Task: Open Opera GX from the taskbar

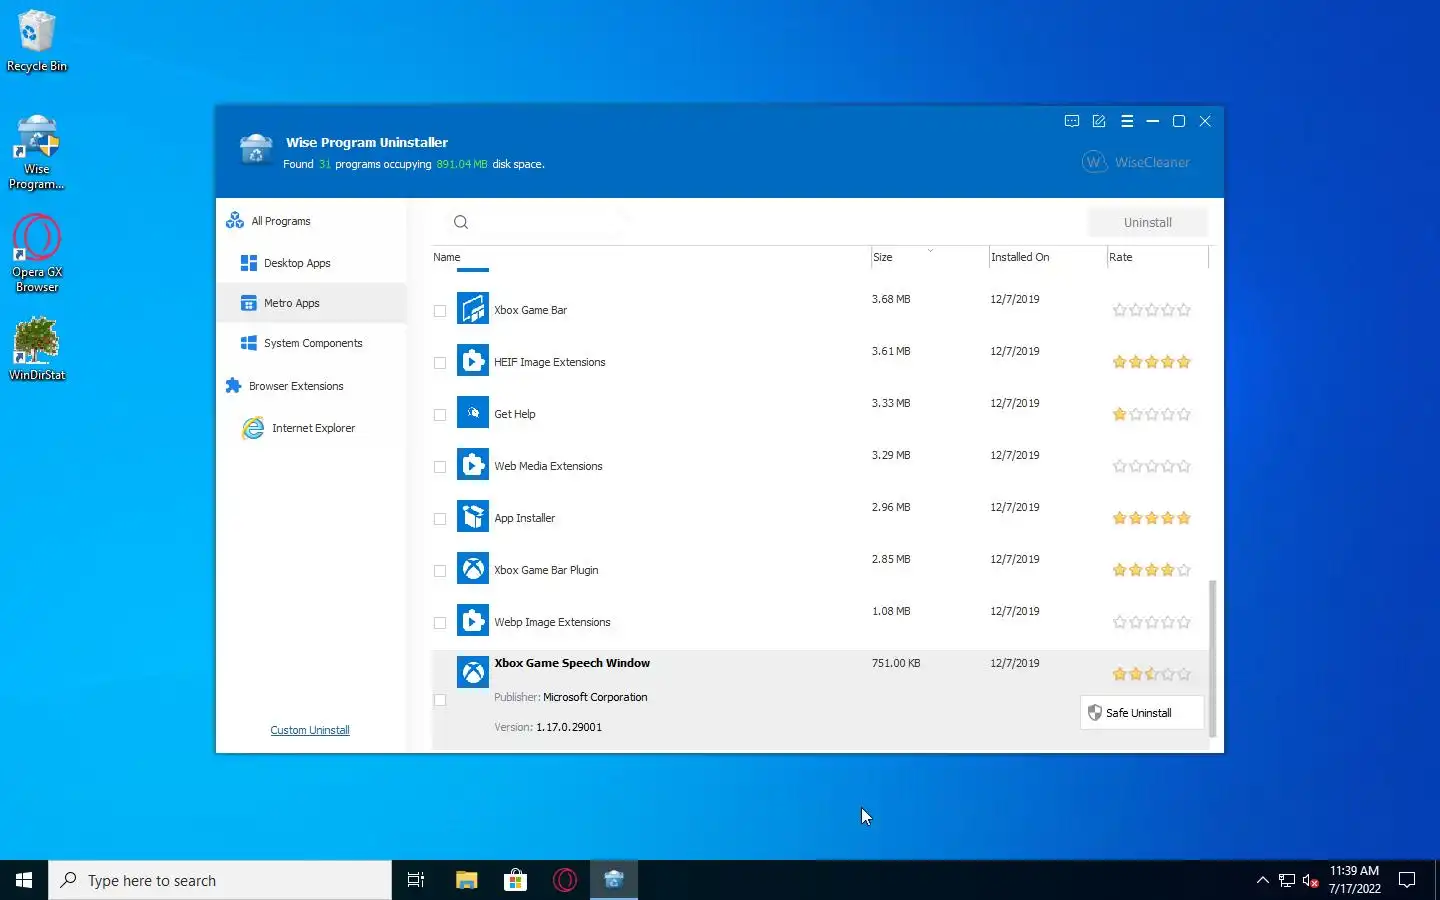Action: point(565,880)
